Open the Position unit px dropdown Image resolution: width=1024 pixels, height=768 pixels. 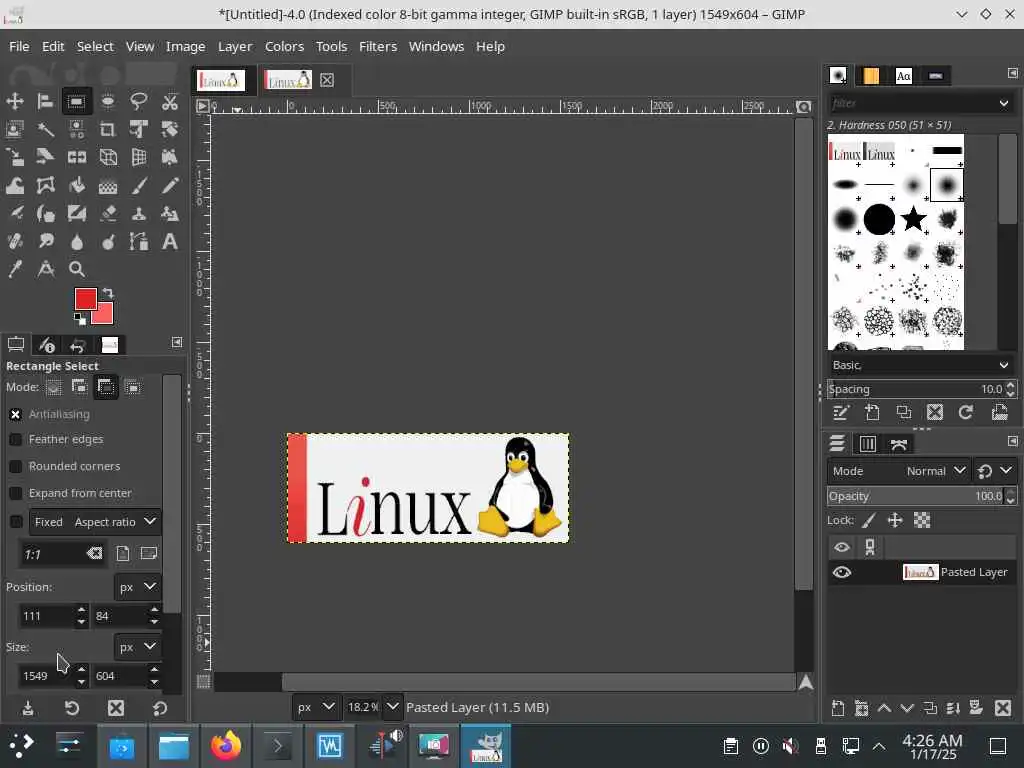point(137,586)
